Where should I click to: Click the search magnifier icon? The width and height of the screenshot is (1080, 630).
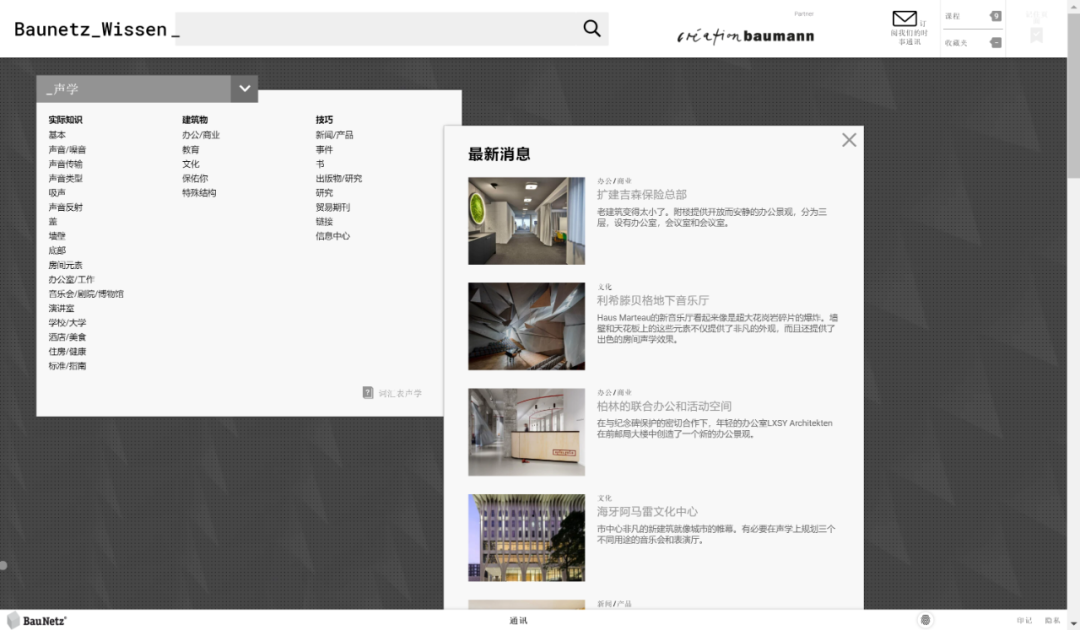[592, 28]
